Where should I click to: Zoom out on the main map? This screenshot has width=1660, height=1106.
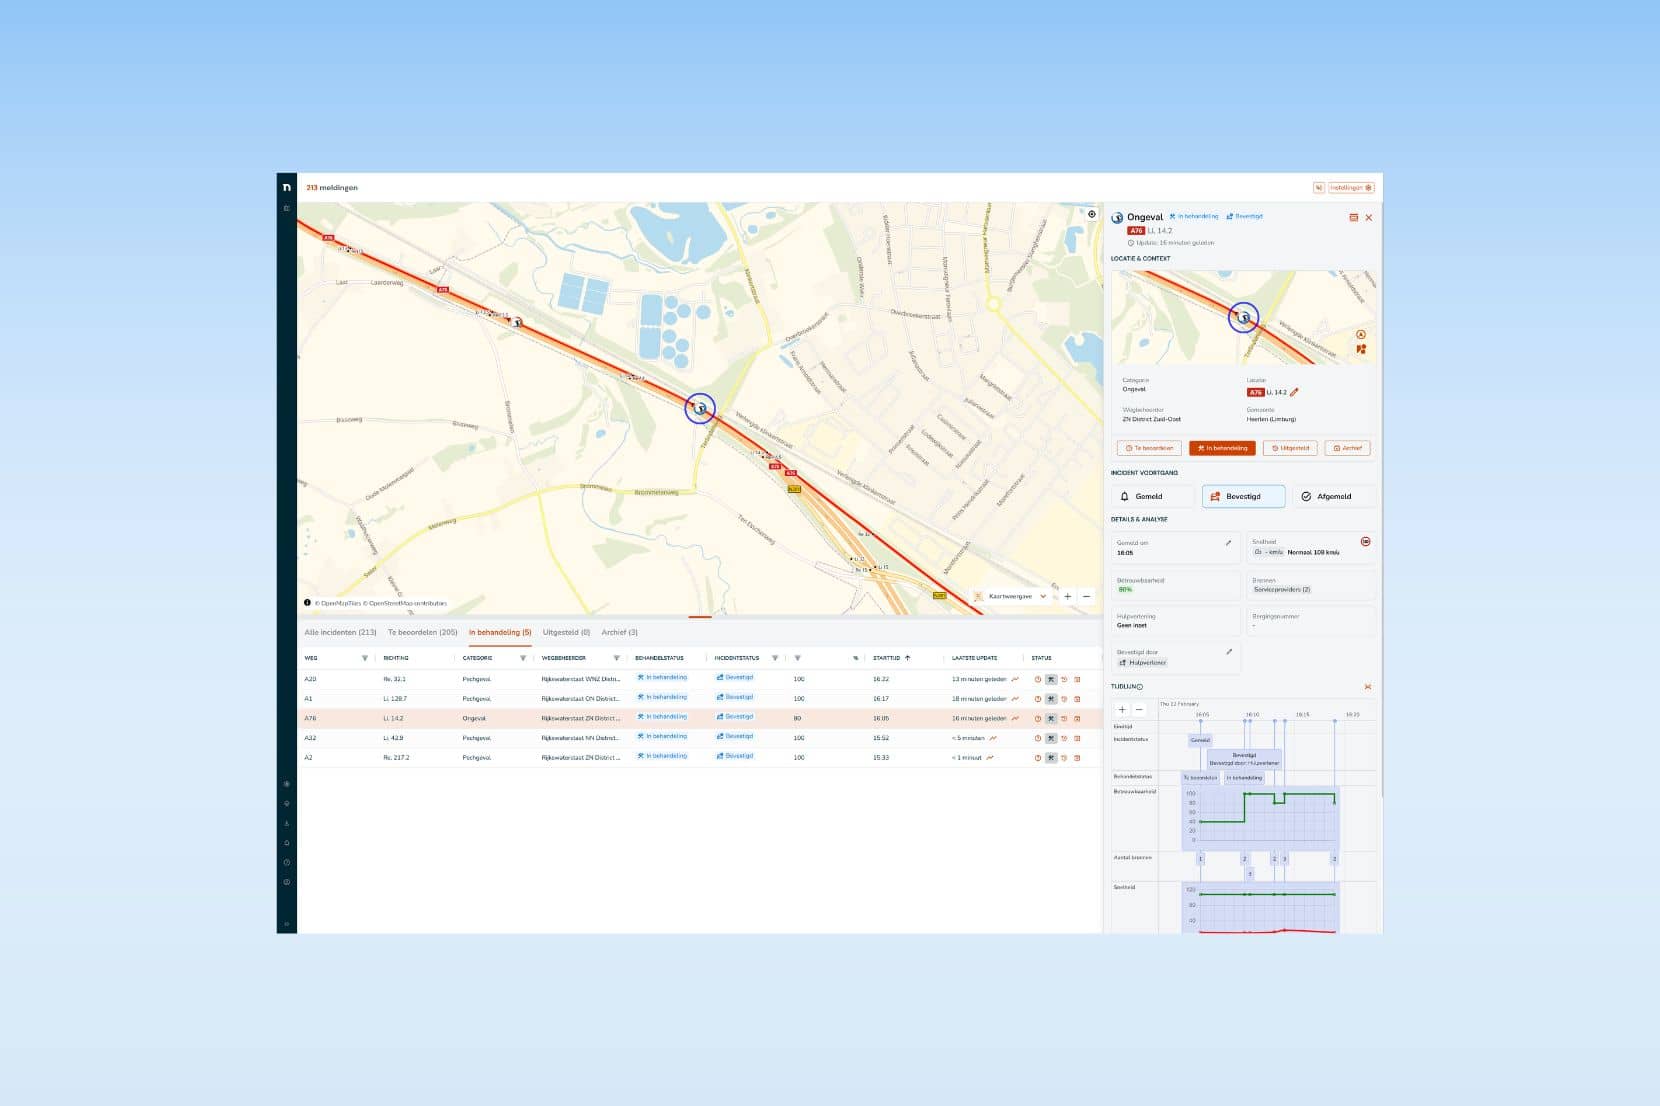[x=1086, y=596]
